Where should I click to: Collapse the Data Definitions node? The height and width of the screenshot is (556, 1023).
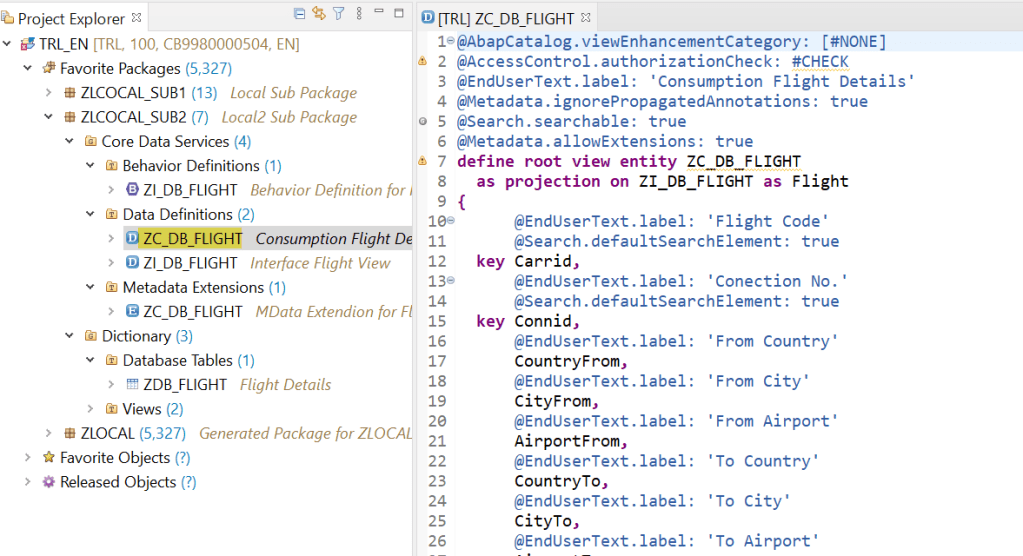coord(90,214)
